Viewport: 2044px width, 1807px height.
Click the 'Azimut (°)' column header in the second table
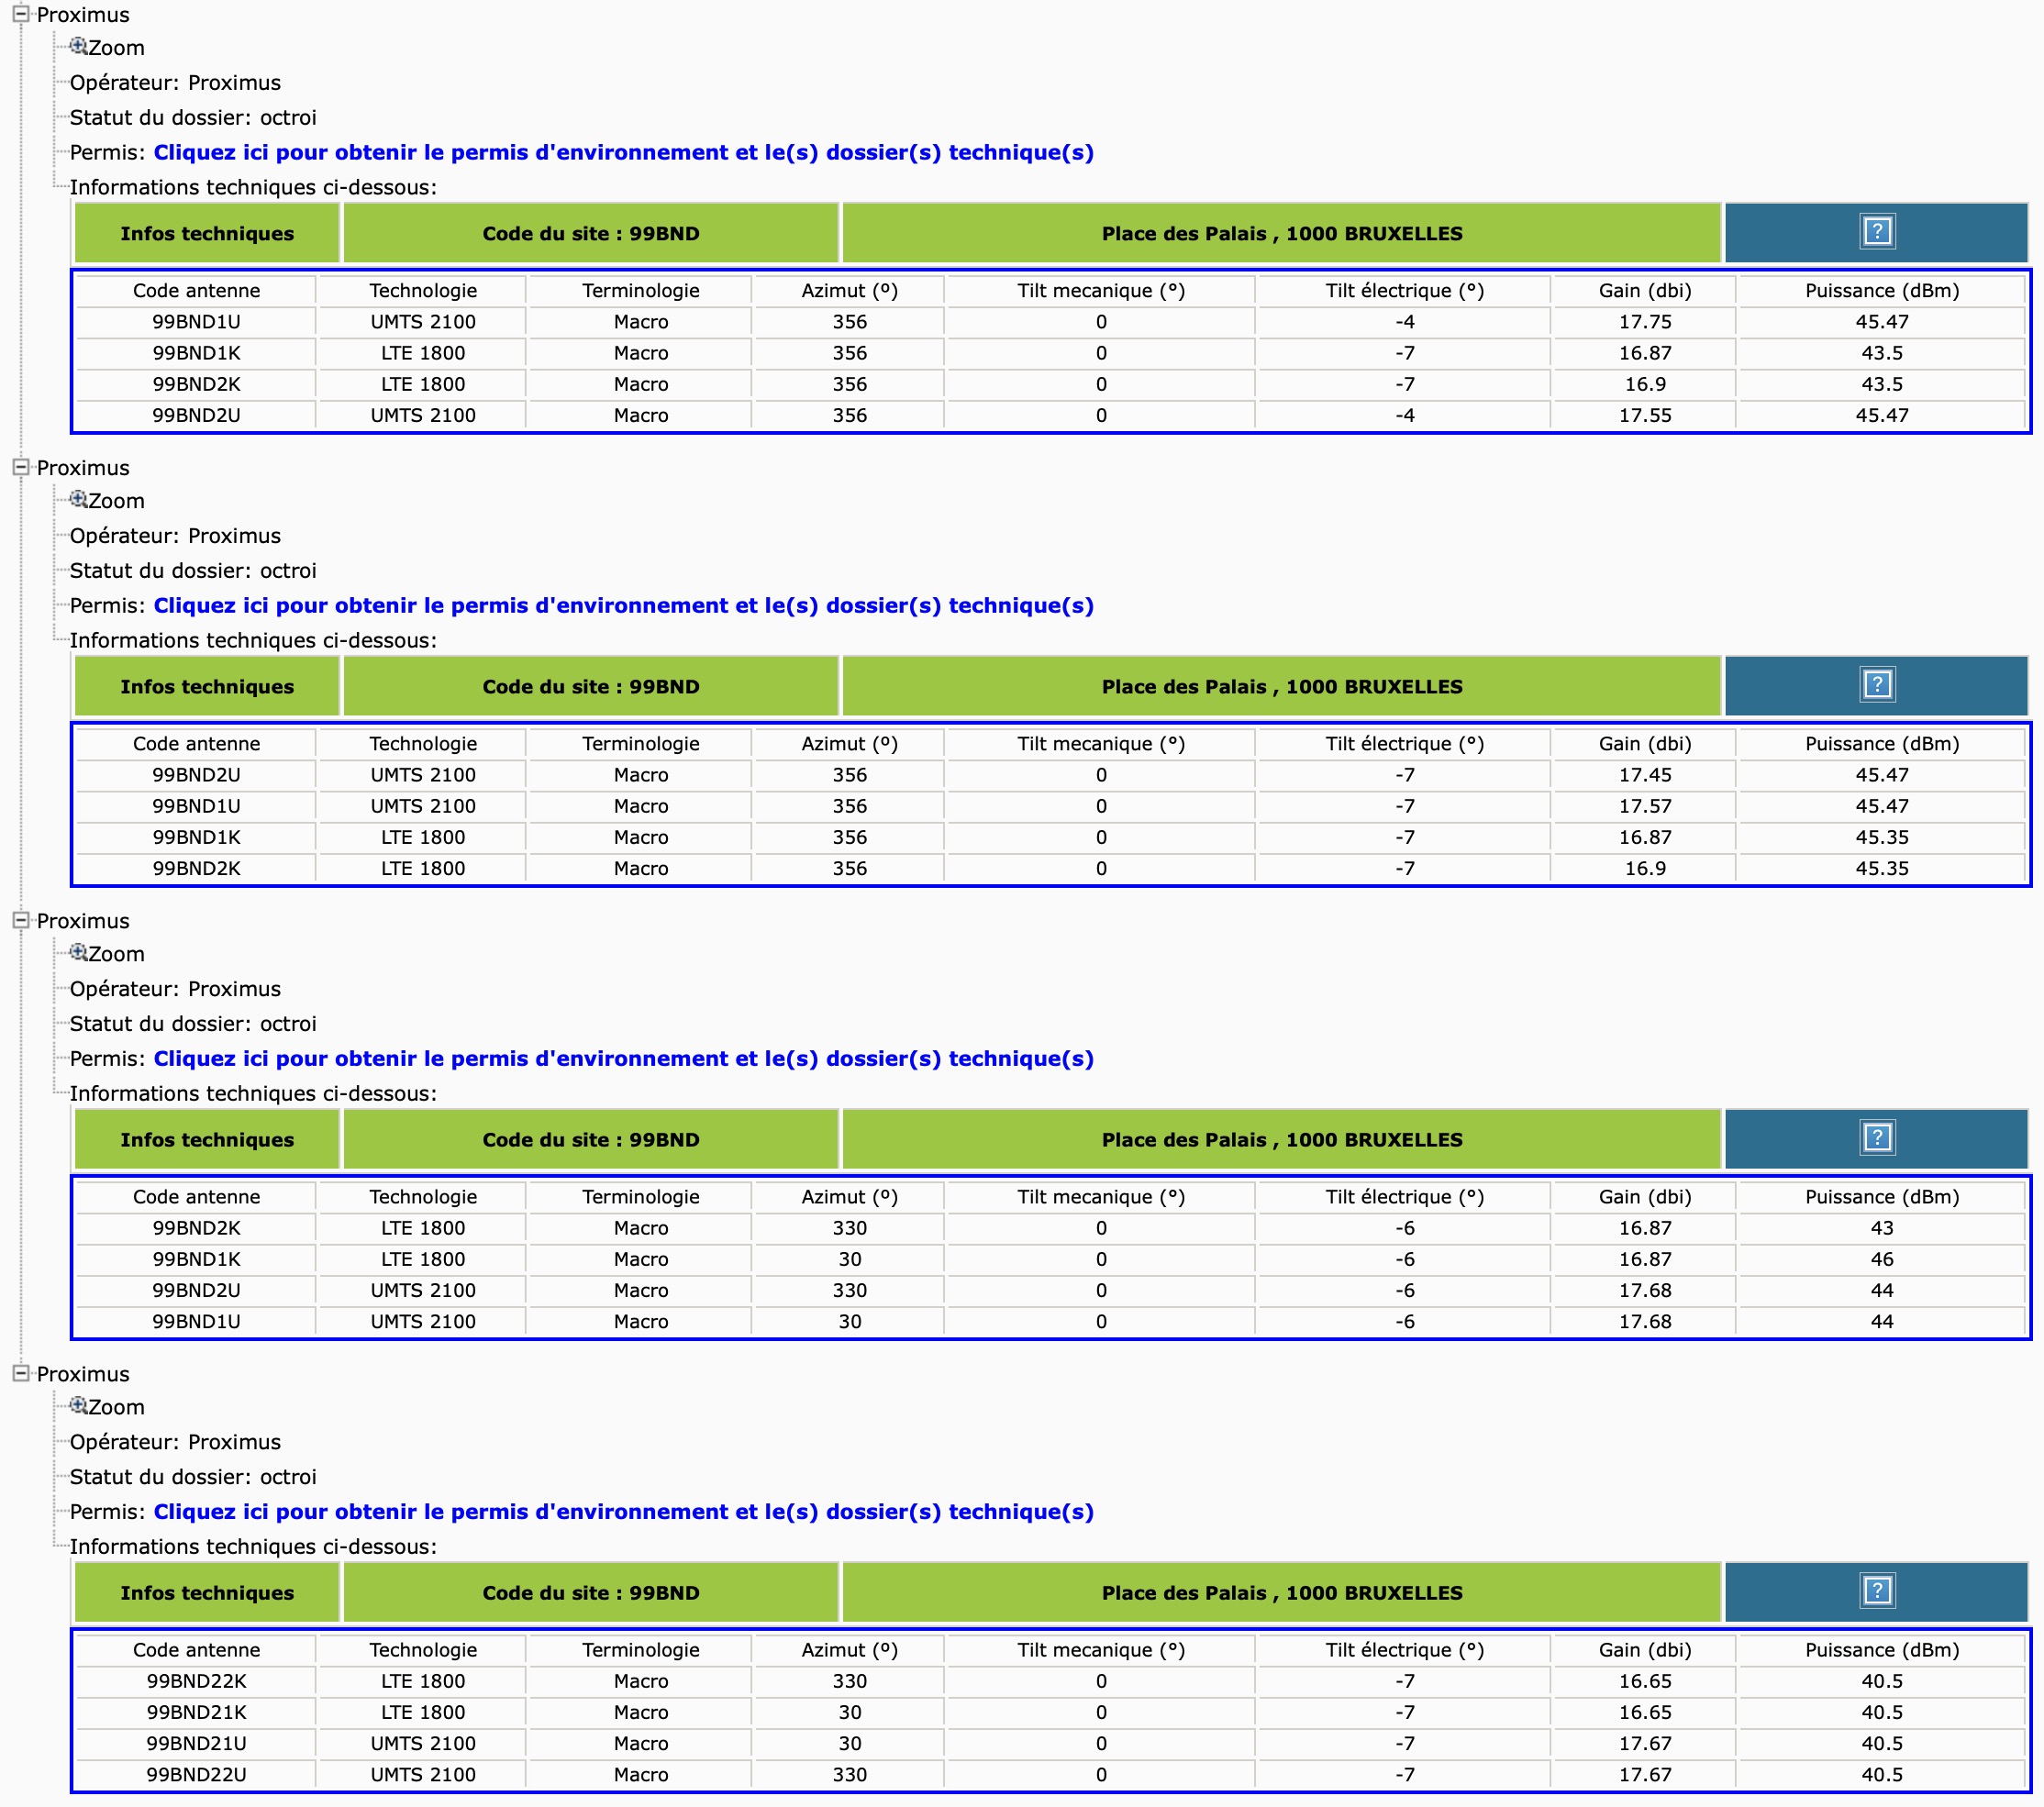(849, 744)
